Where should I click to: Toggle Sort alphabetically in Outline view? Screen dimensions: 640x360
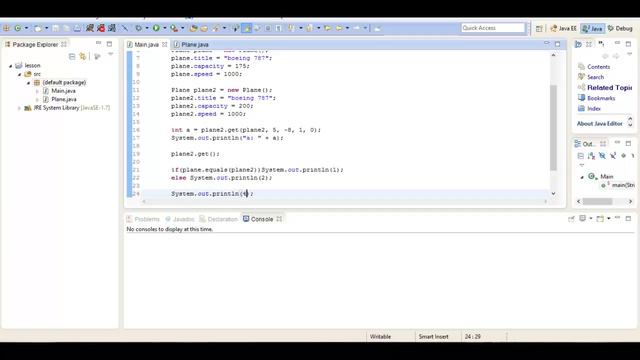click(591, 156)
